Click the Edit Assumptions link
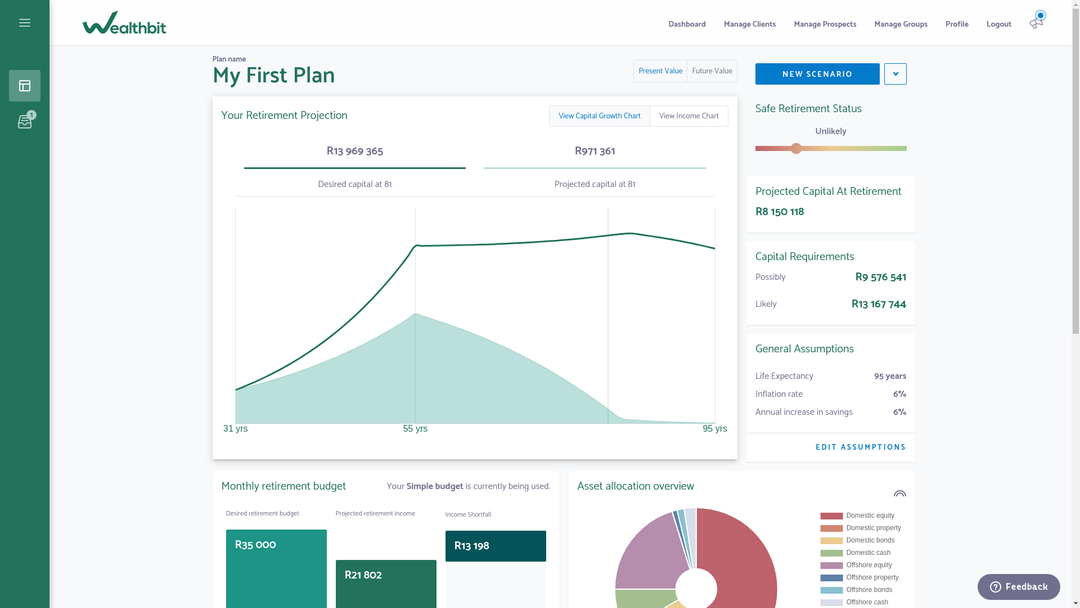The image size is (1080, 608). point(860,447)
